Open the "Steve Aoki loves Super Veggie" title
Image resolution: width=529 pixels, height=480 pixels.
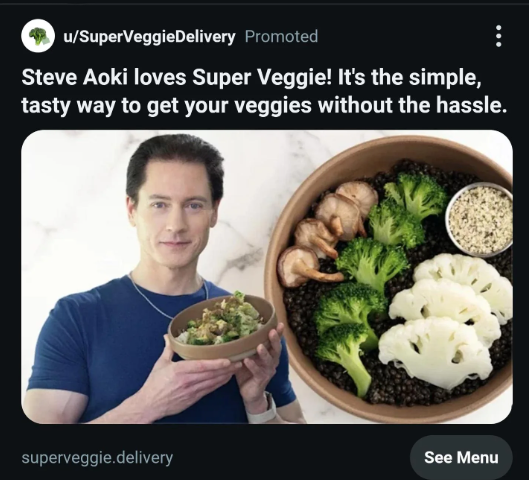pyautogui.click(x=264, y=91)
